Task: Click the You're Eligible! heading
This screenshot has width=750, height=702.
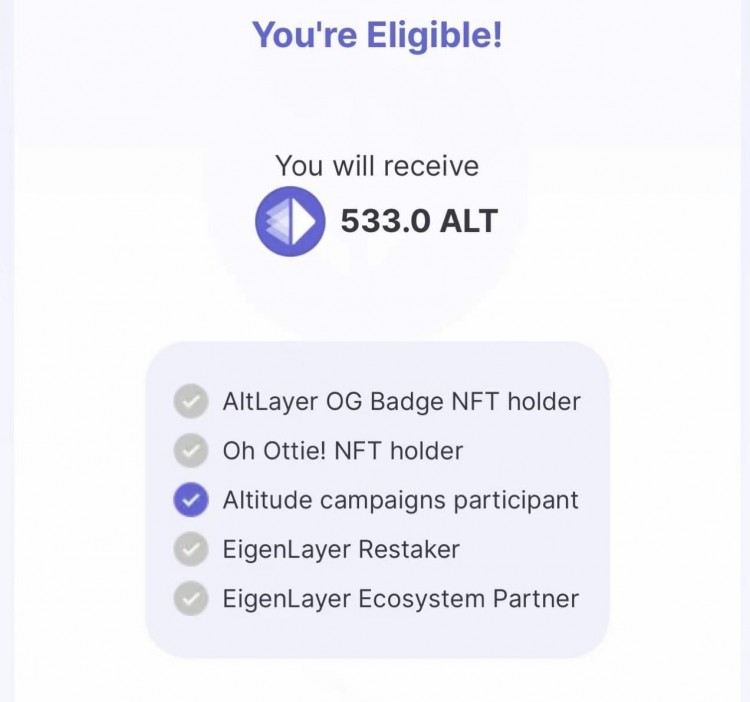Action: 376,36
